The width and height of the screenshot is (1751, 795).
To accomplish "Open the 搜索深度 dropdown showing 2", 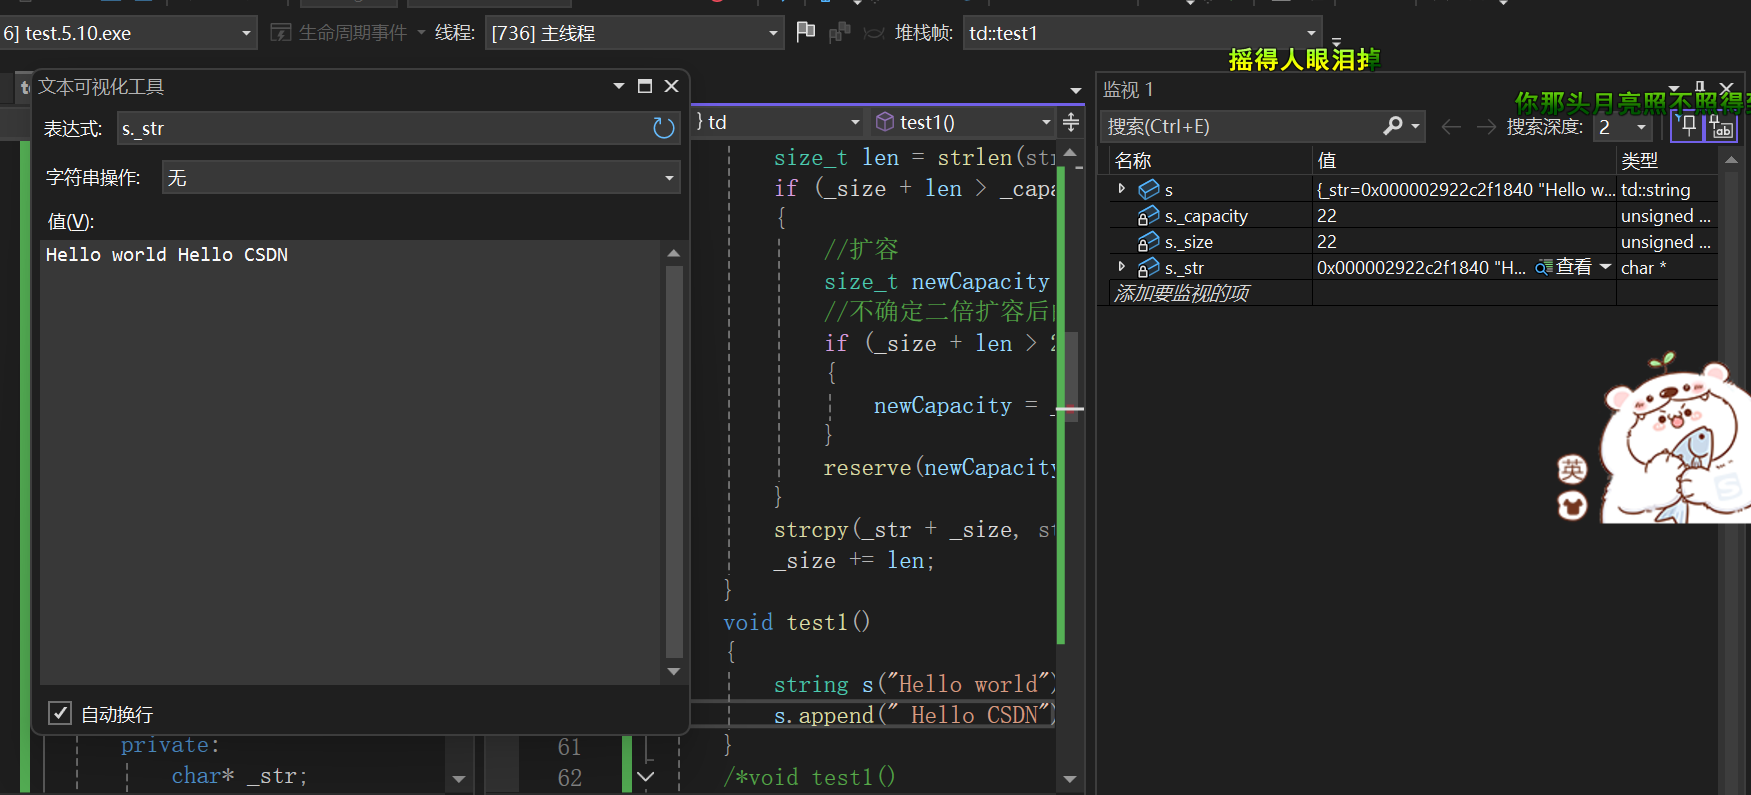I will (1622, 127).
